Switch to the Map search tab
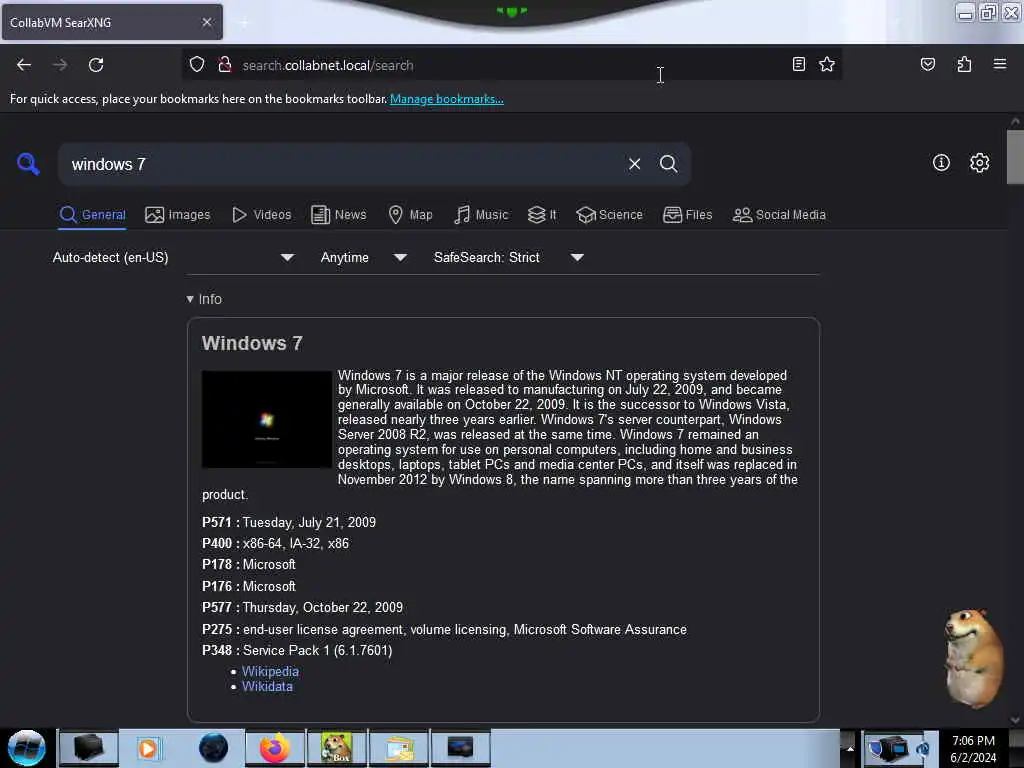 pyautogui.click(x=410, y=215)
